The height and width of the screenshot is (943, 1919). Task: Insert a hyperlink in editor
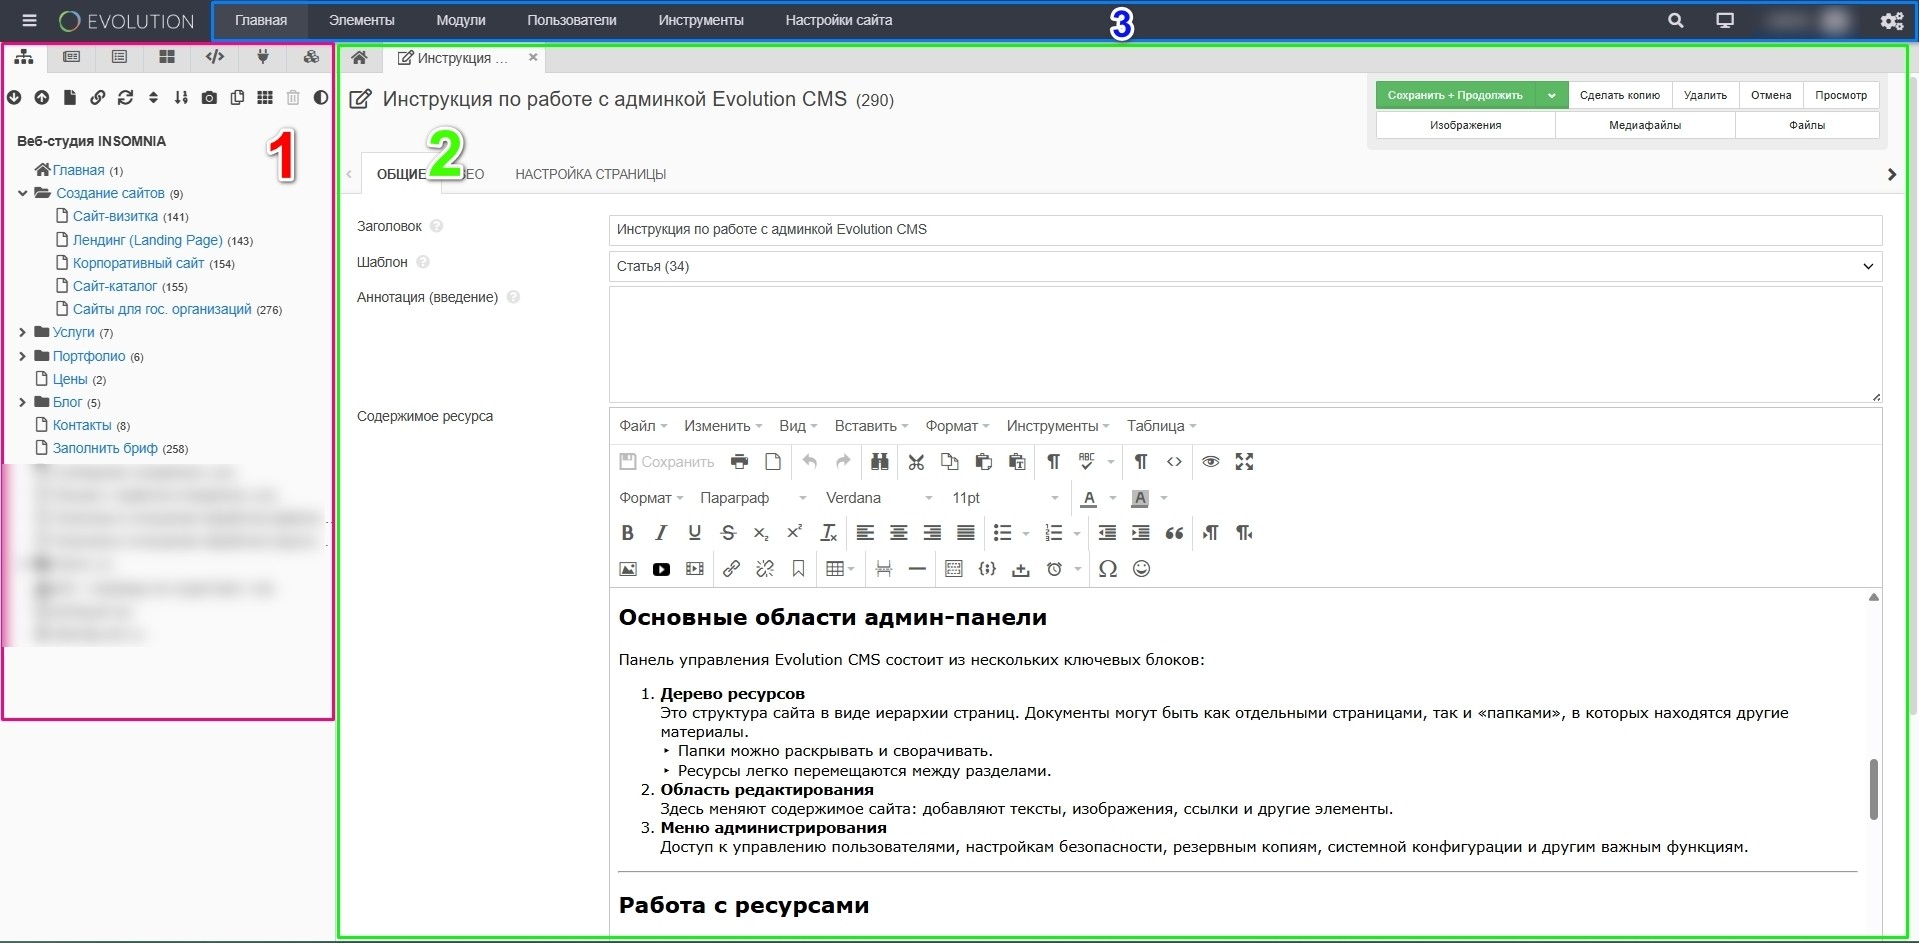point(731,569)
